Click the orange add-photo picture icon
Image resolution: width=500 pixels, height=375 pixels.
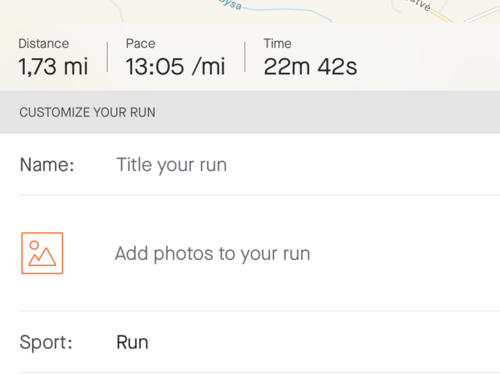[x=42, y=253]
